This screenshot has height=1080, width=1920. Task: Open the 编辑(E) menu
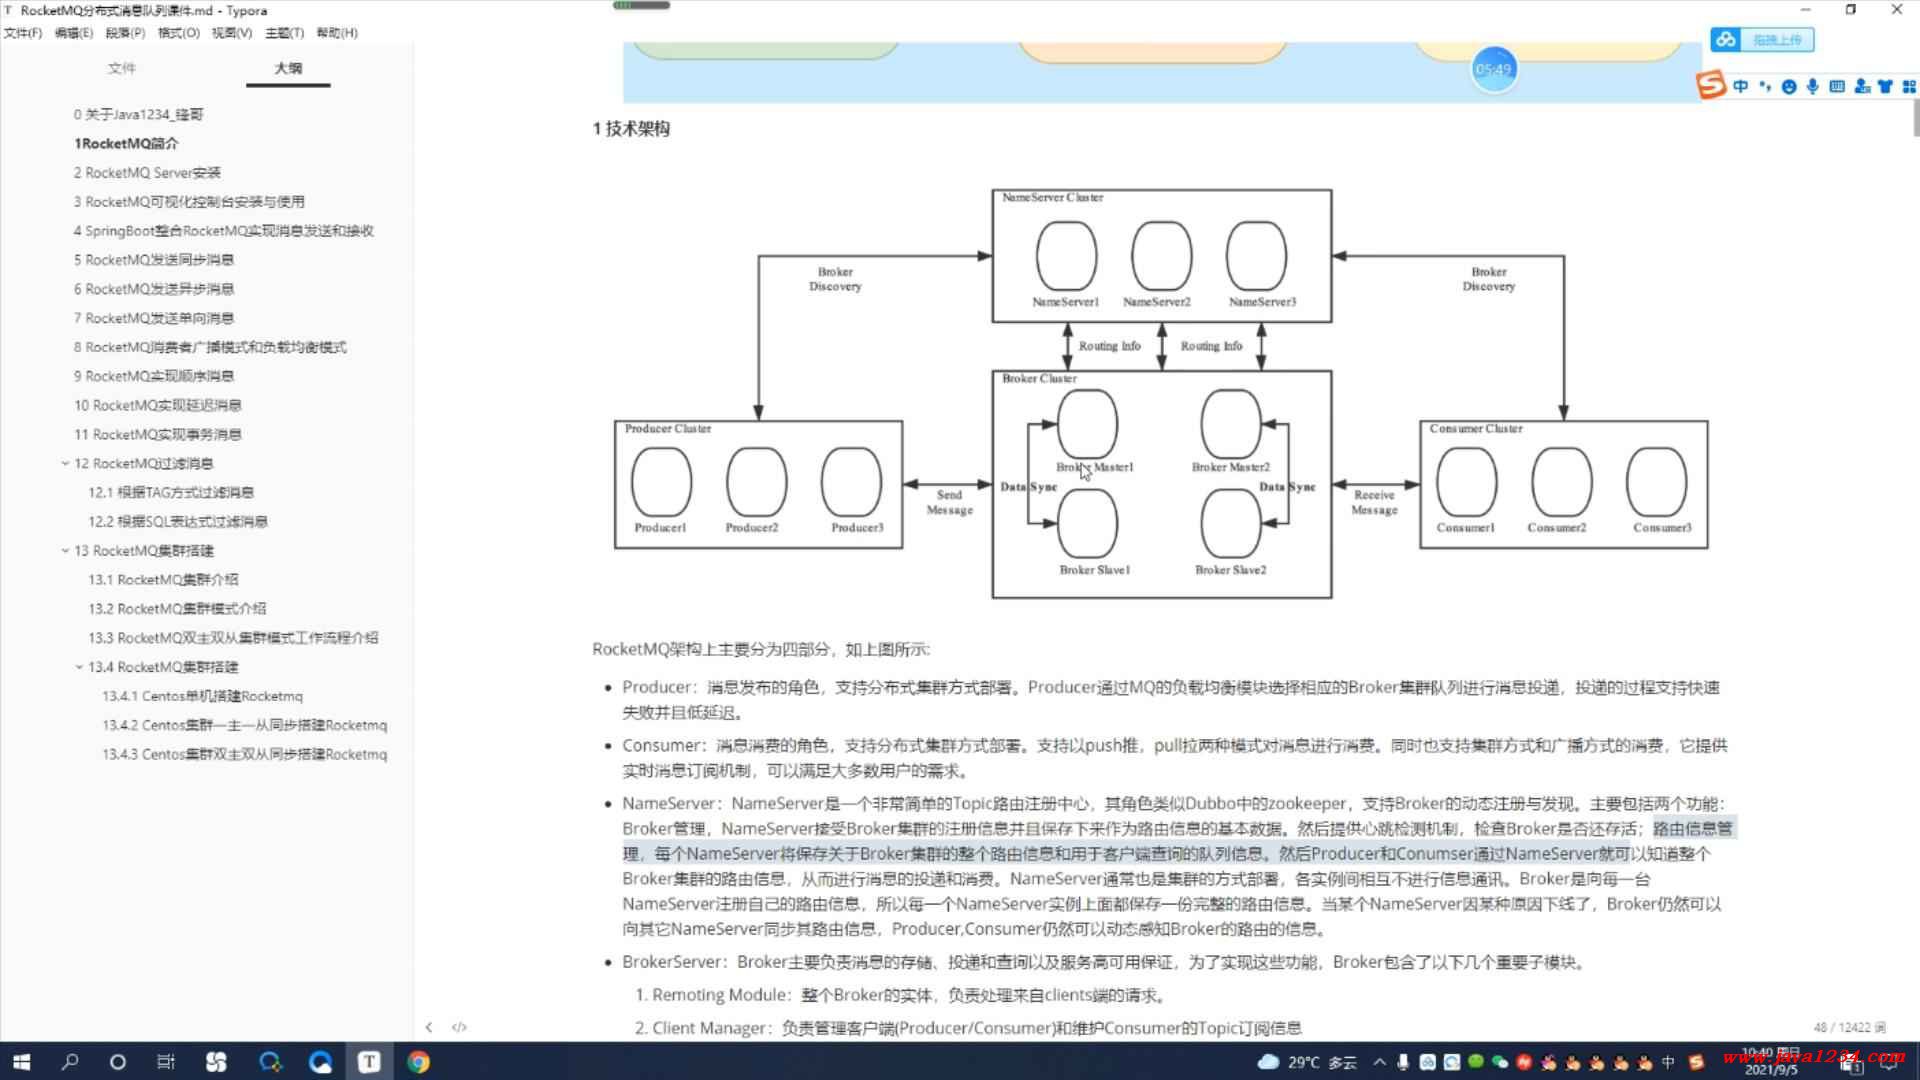click(x=74, y=33)
